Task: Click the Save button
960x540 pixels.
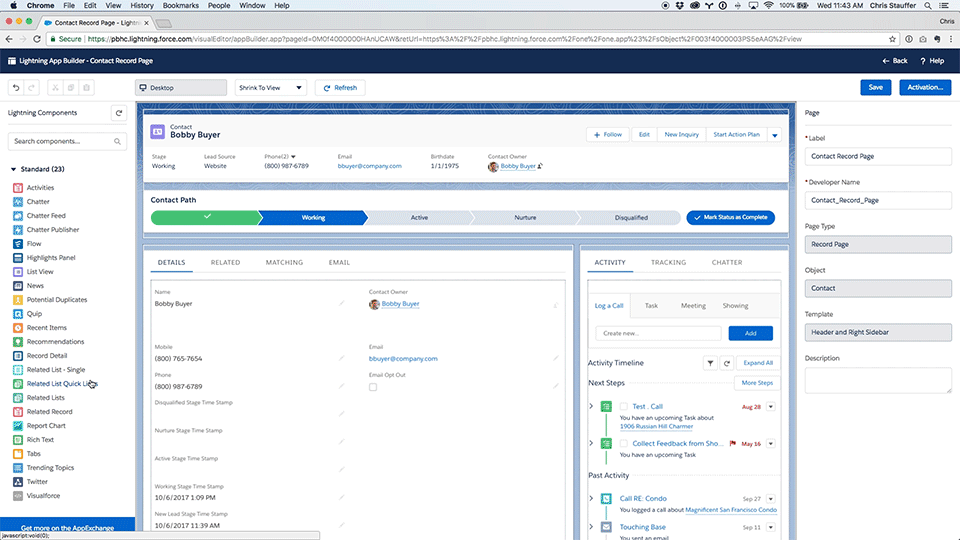Action: click(x=876, y=88)
